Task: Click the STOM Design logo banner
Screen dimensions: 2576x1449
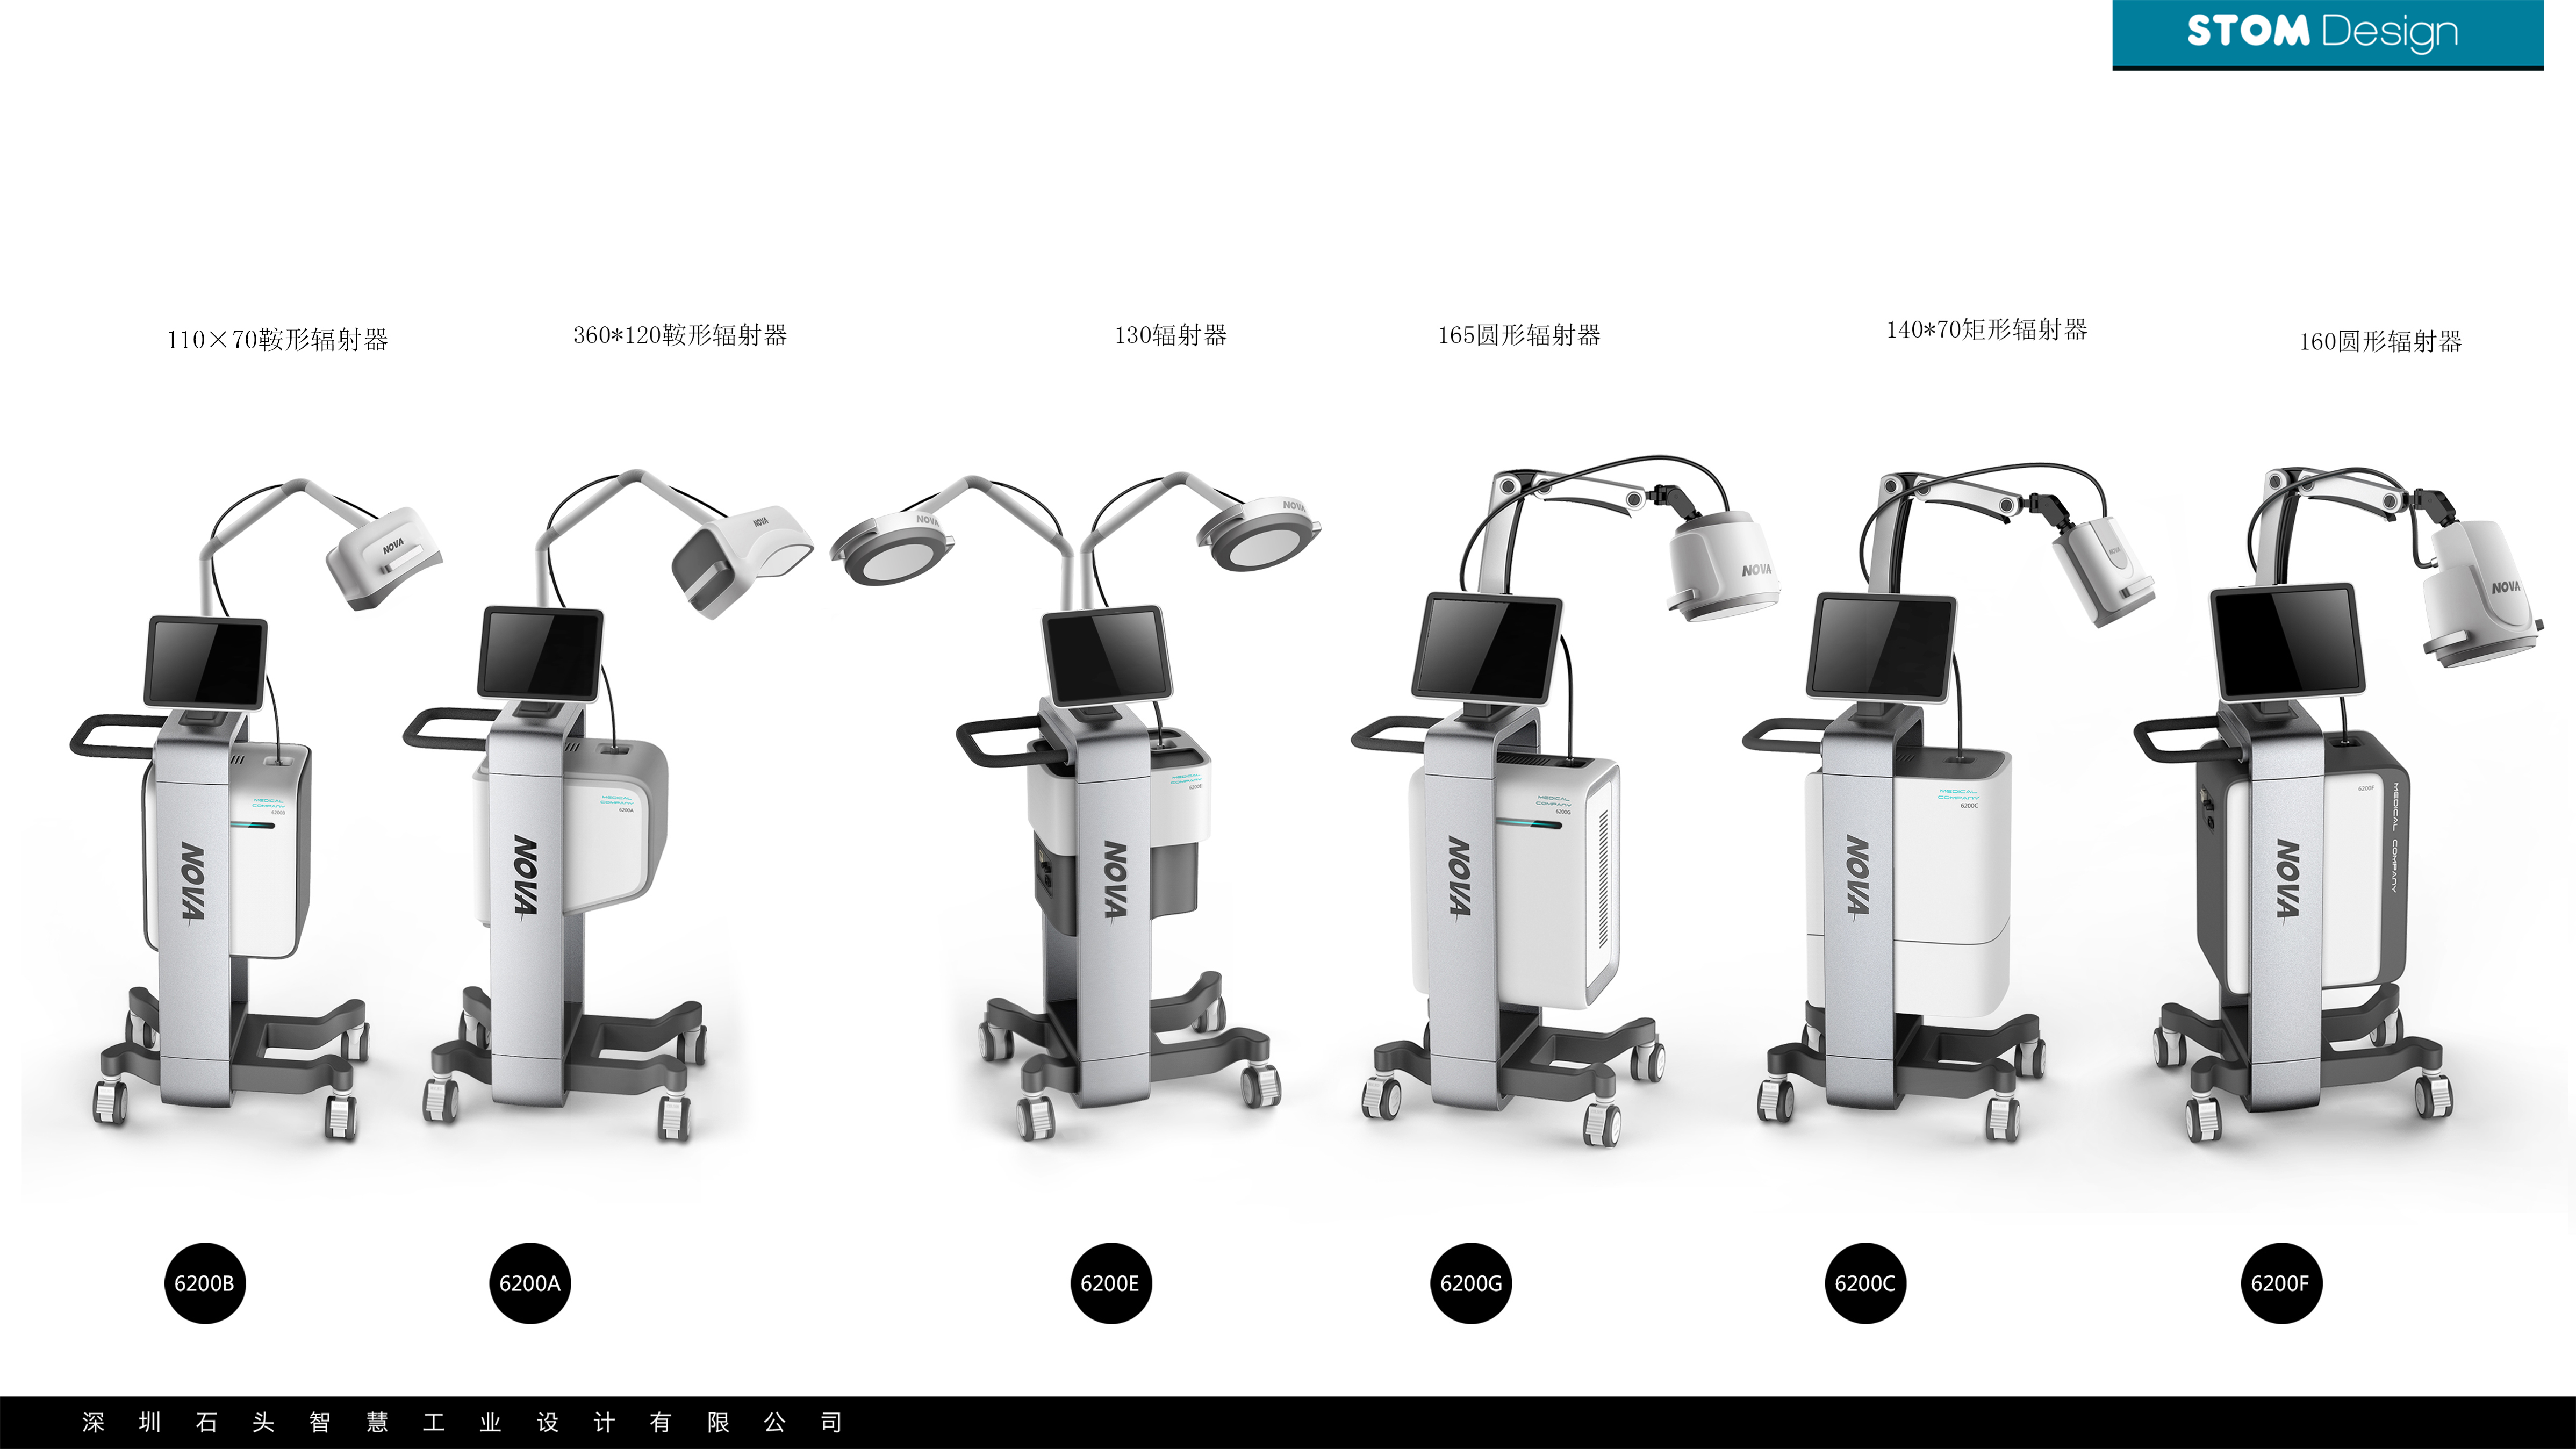Action: coord(2327,35)
